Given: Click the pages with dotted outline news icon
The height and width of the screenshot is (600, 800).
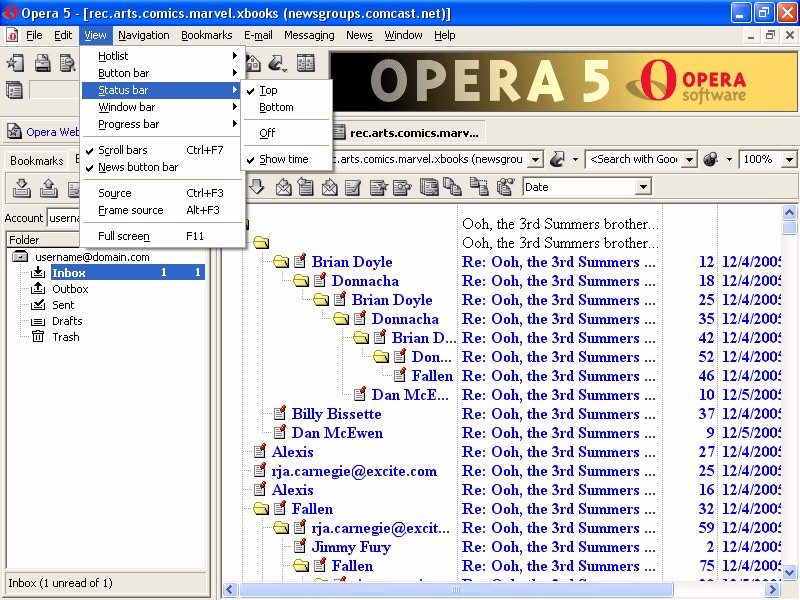Looking at the screenshot, I should pyautogui.click(x=479, y=187).
